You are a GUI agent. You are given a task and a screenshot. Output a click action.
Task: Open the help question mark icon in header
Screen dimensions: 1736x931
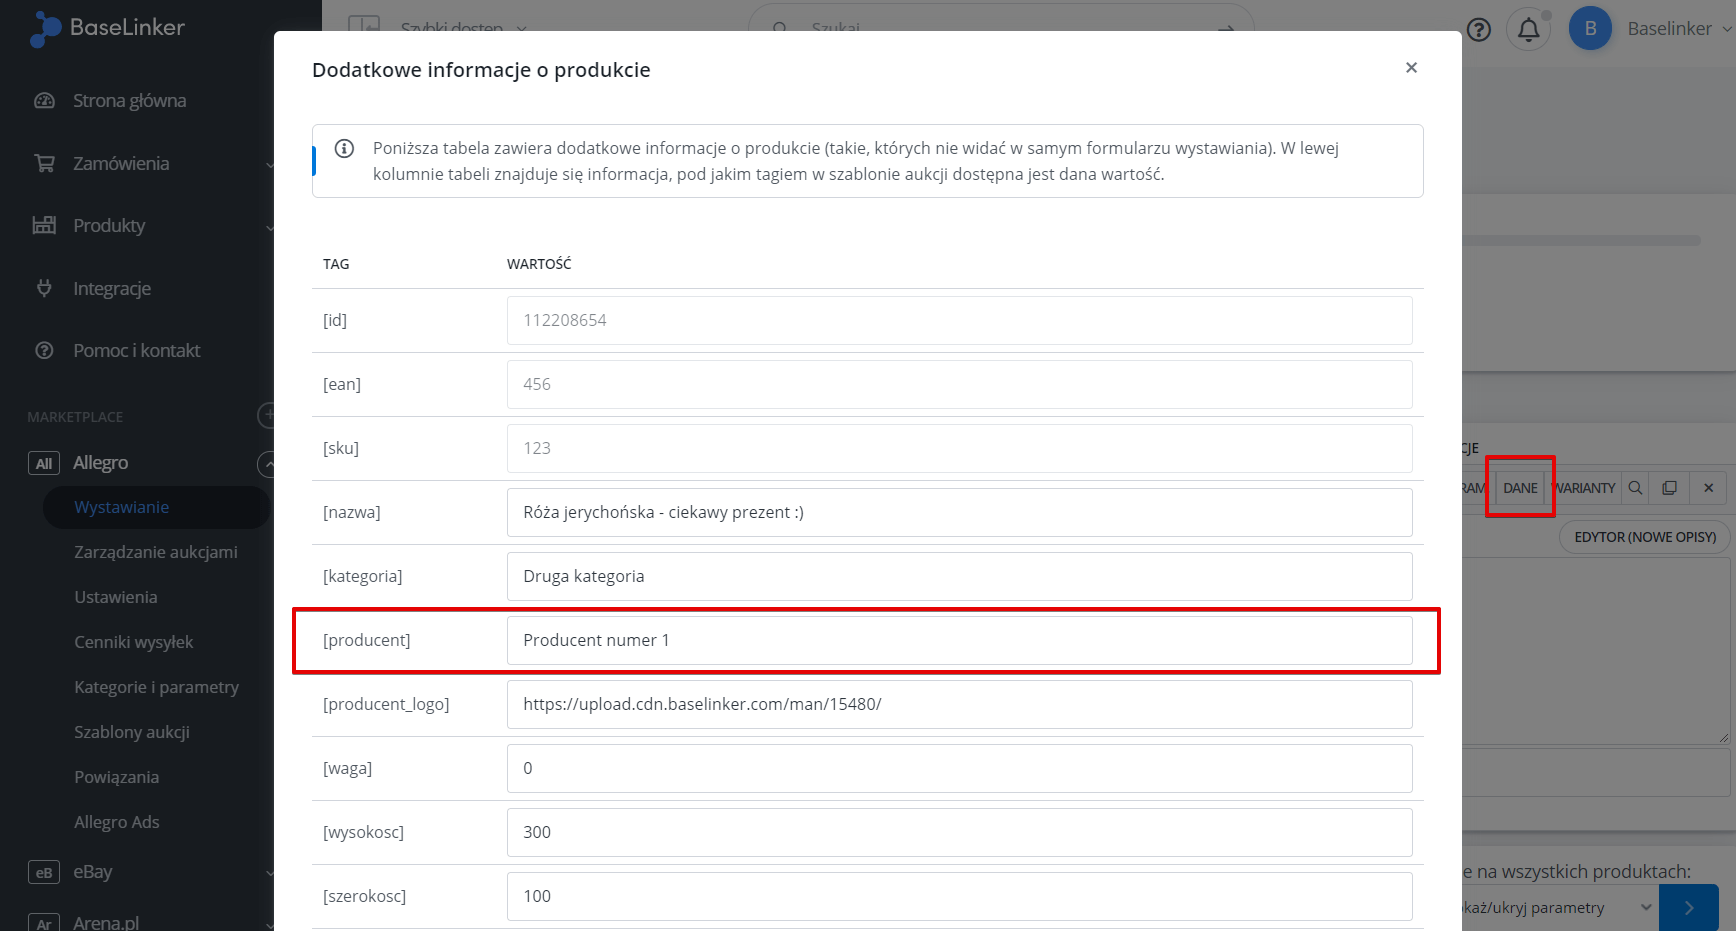coord(1479,30)
